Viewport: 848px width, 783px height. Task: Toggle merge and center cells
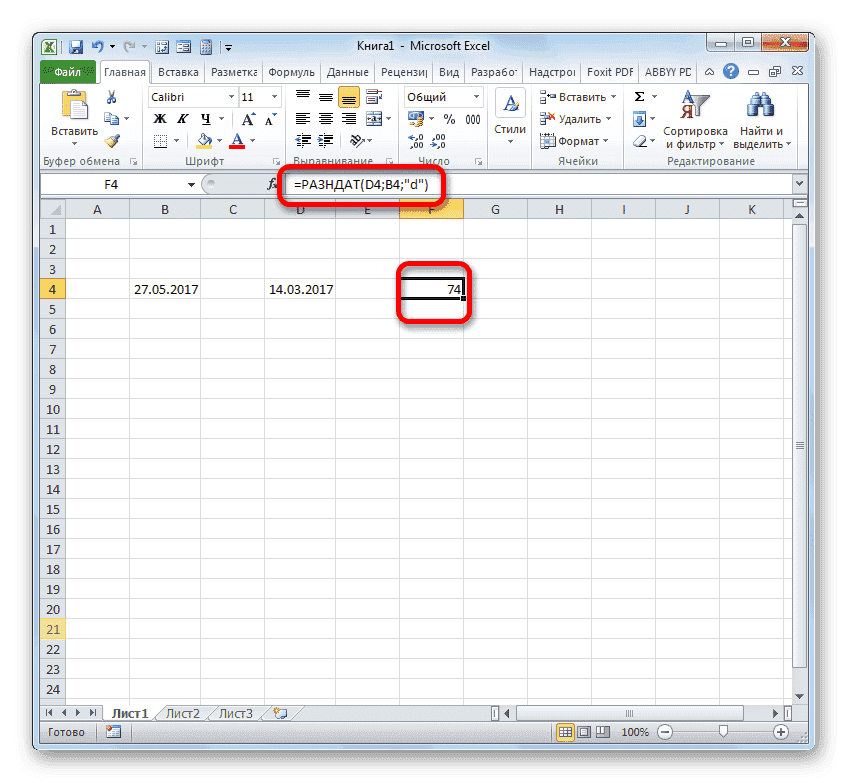pos(376,118)
